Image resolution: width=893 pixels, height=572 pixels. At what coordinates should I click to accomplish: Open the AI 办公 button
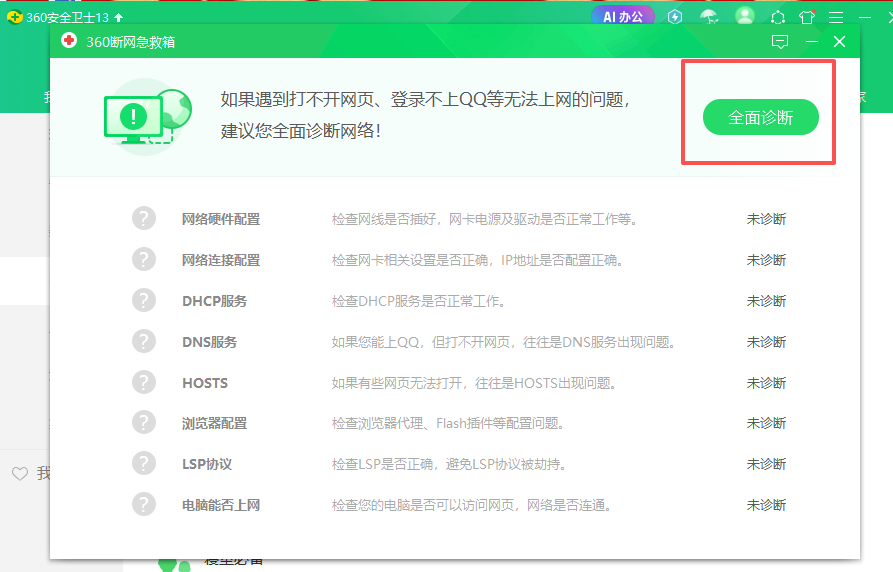point(622,16)
